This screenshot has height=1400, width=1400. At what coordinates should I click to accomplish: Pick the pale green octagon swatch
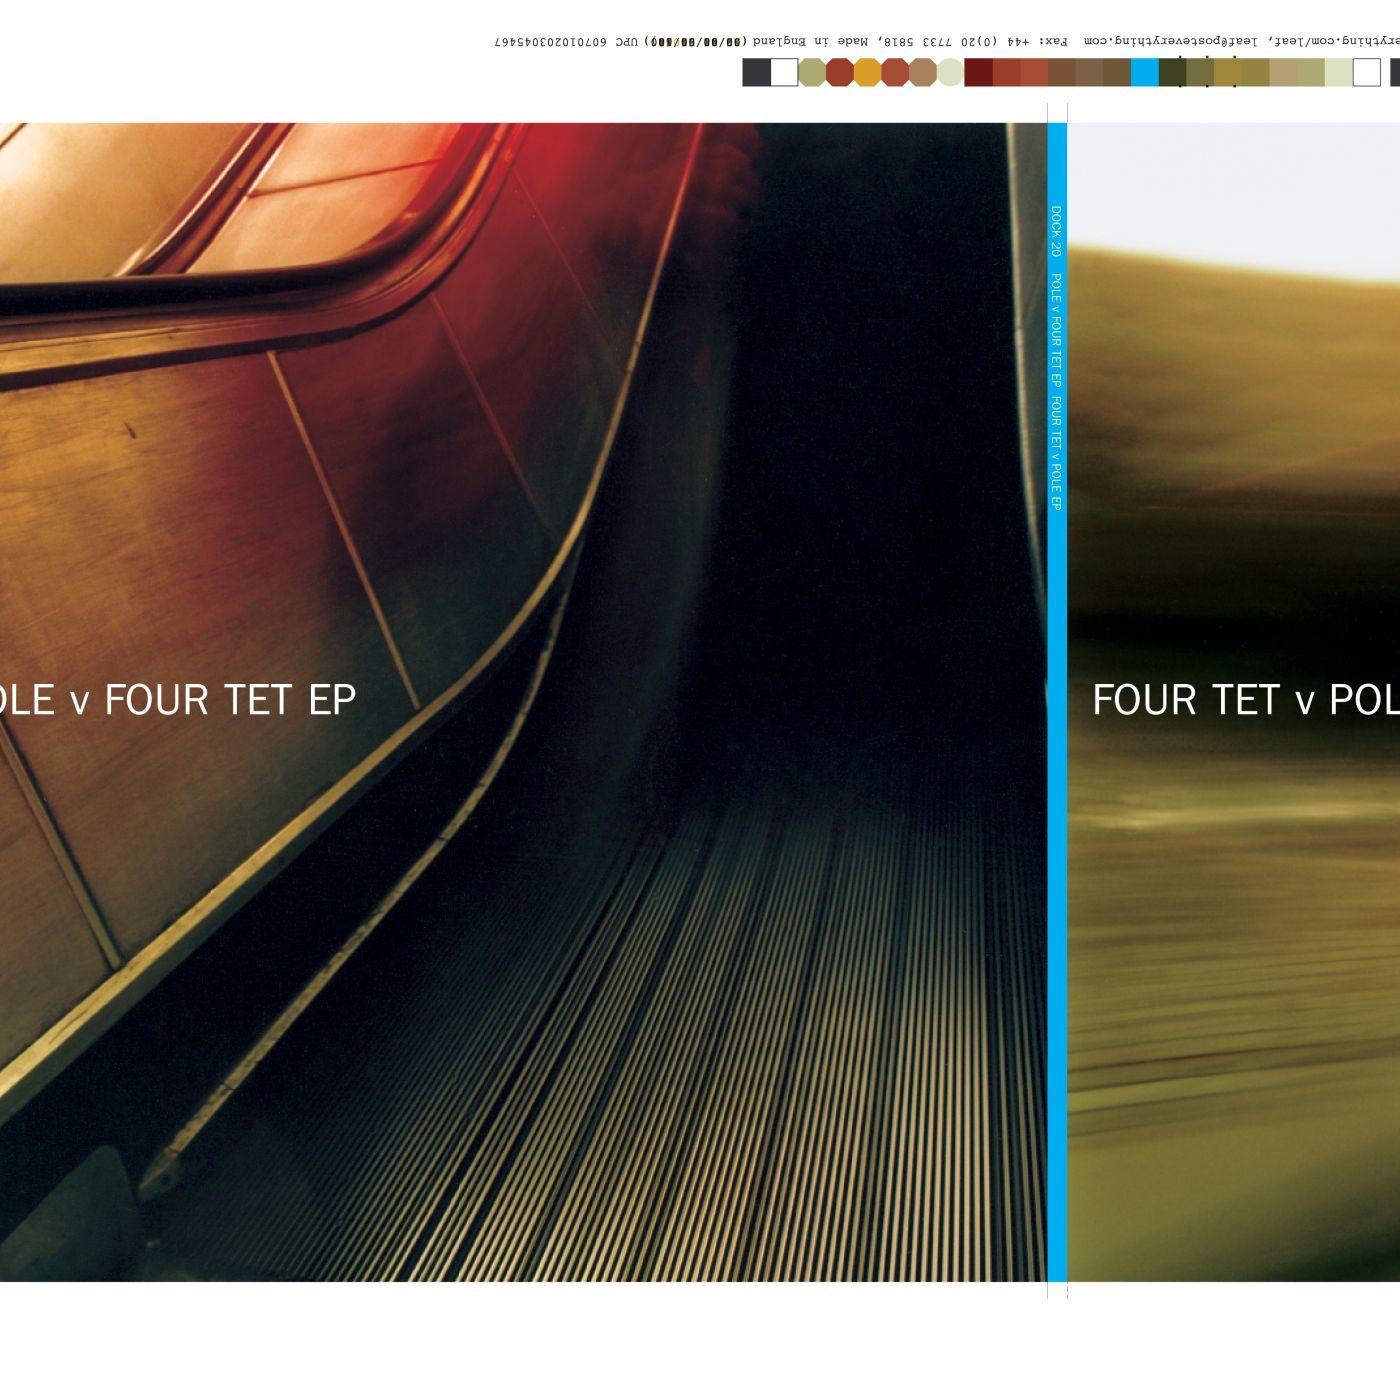pos(950,72)
